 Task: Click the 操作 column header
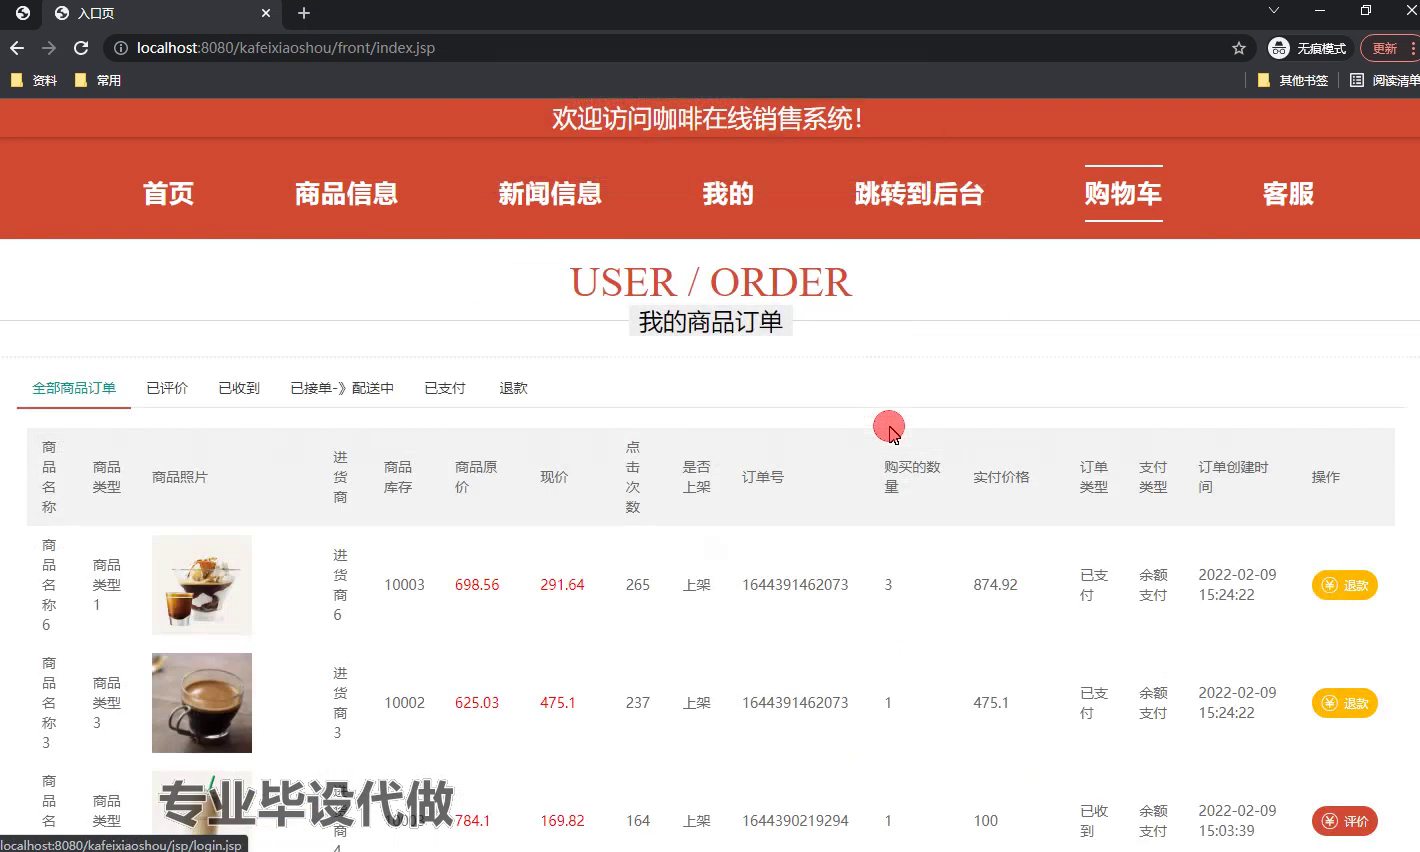pos(1326,477)
